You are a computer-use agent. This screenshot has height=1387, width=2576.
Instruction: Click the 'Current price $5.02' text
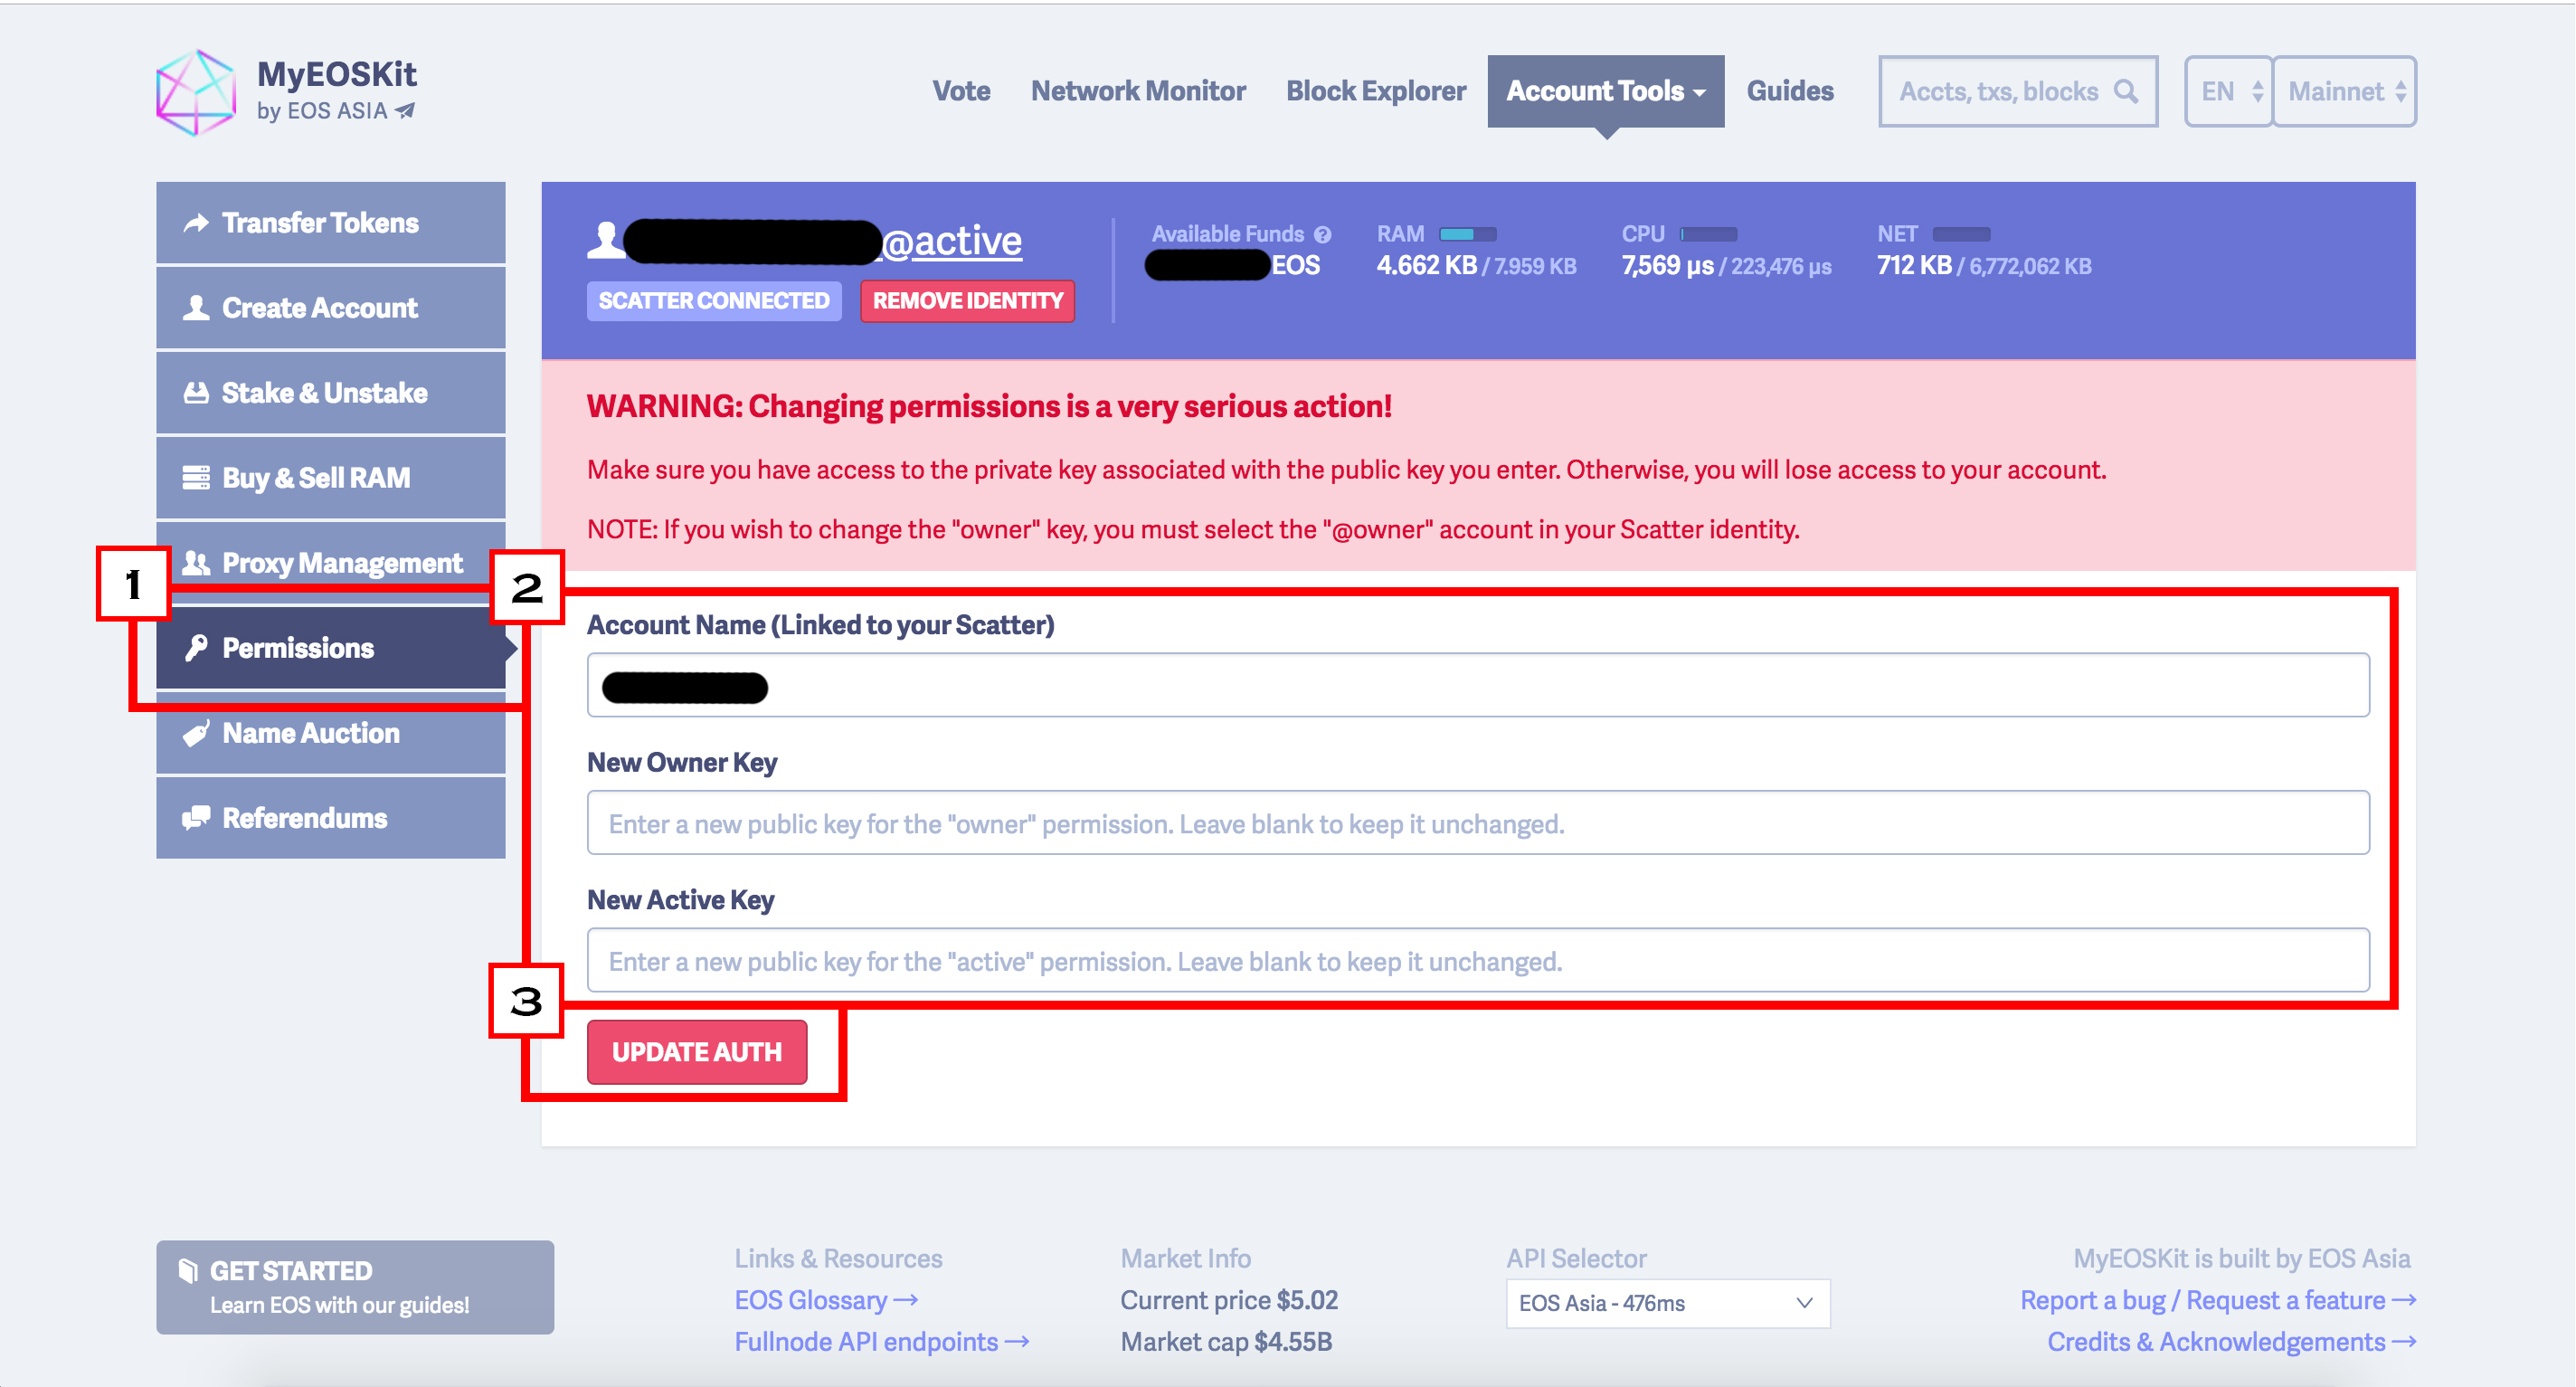coord(1229,1300)
